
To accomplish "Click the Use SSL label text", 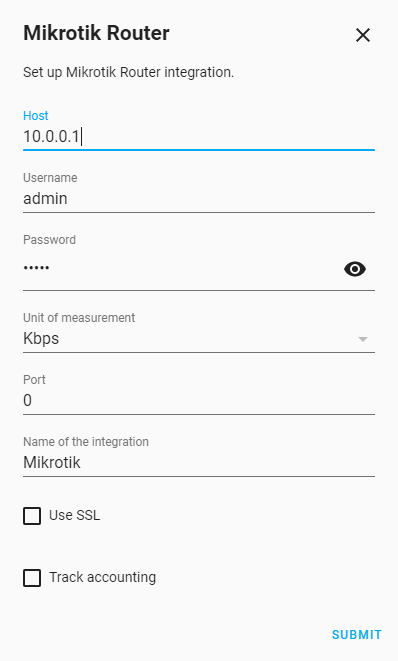I will point(75,516).
